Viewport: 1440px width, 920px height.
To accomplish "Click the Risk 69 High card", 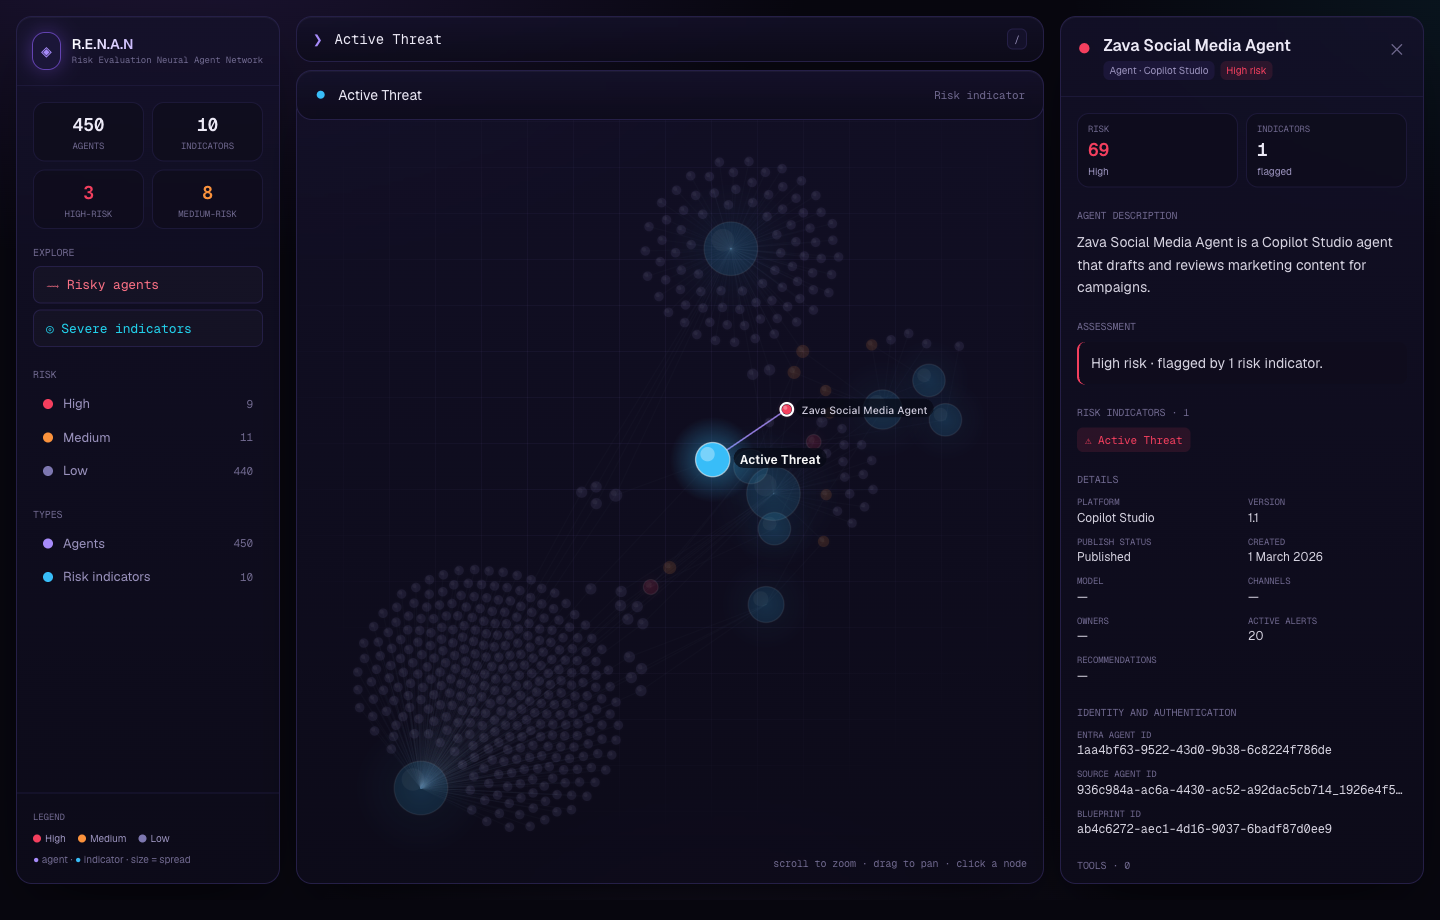I will pyautogui.click(x=1157, y=150).
